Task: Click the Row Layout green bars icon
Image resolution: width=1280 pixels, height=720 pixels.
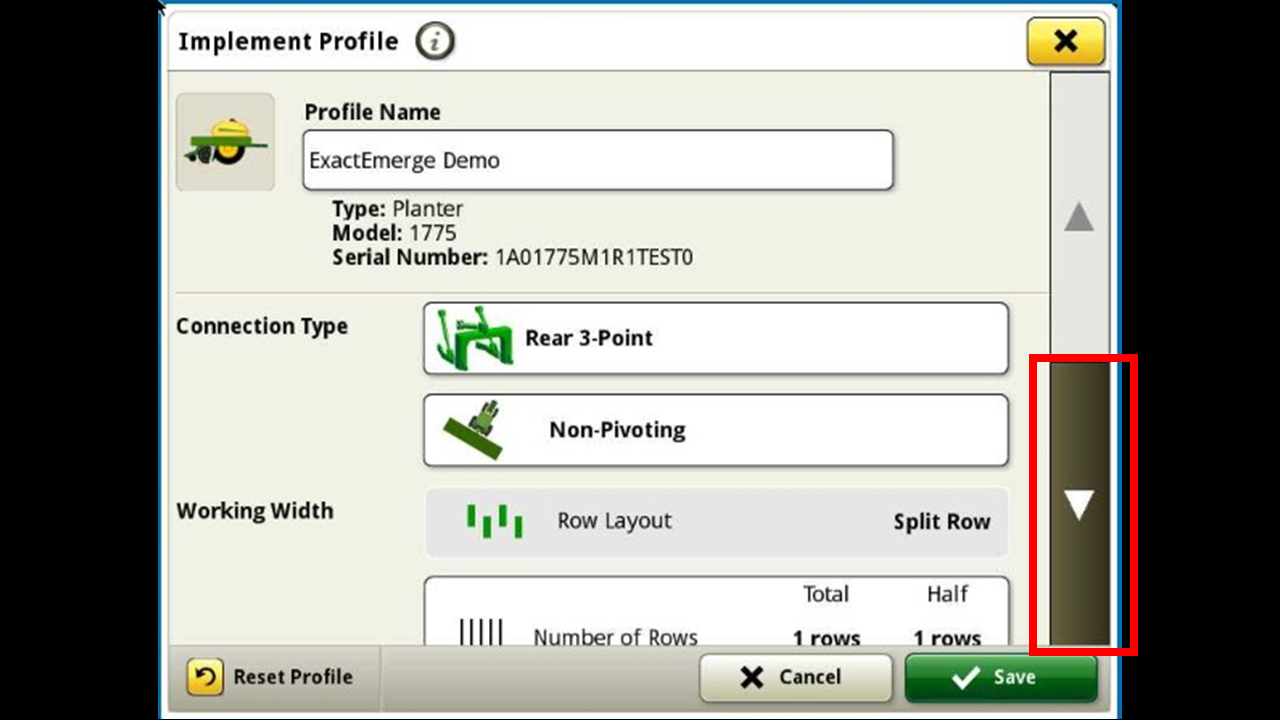Action: tap(494, 520)
